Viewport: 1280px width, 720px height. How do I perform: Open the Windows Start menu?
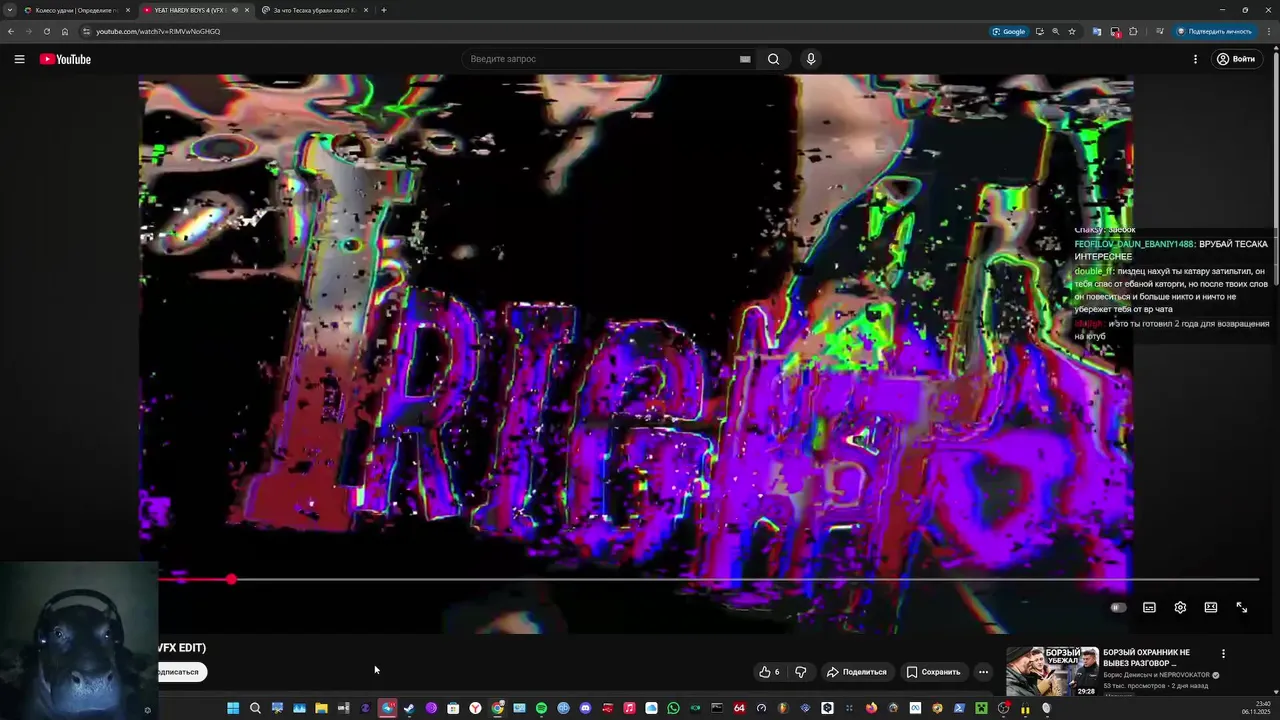[x=233, y=708]
